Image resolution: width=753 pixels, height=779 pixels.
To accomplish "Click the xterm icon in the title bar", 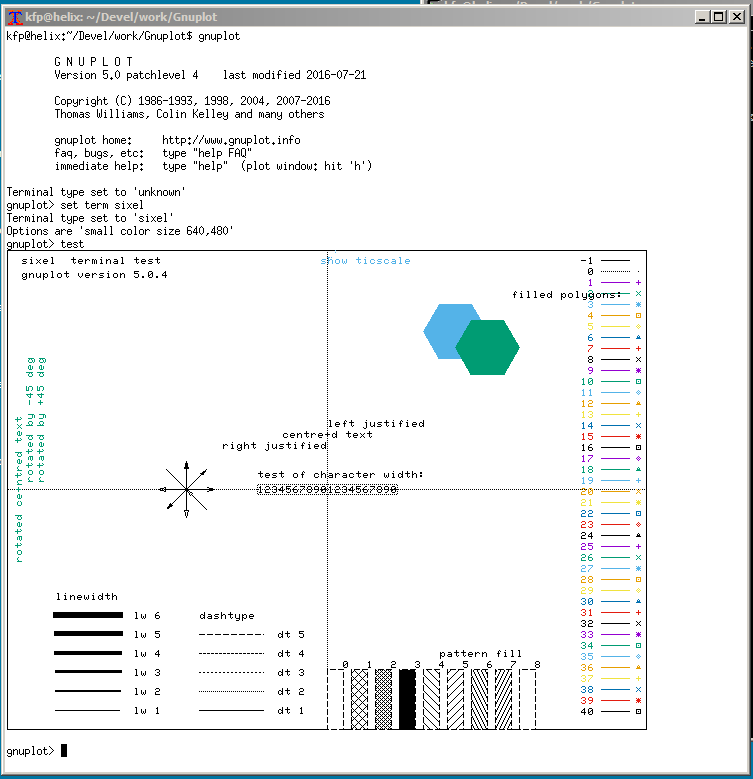I will click(x=15, y=17).
